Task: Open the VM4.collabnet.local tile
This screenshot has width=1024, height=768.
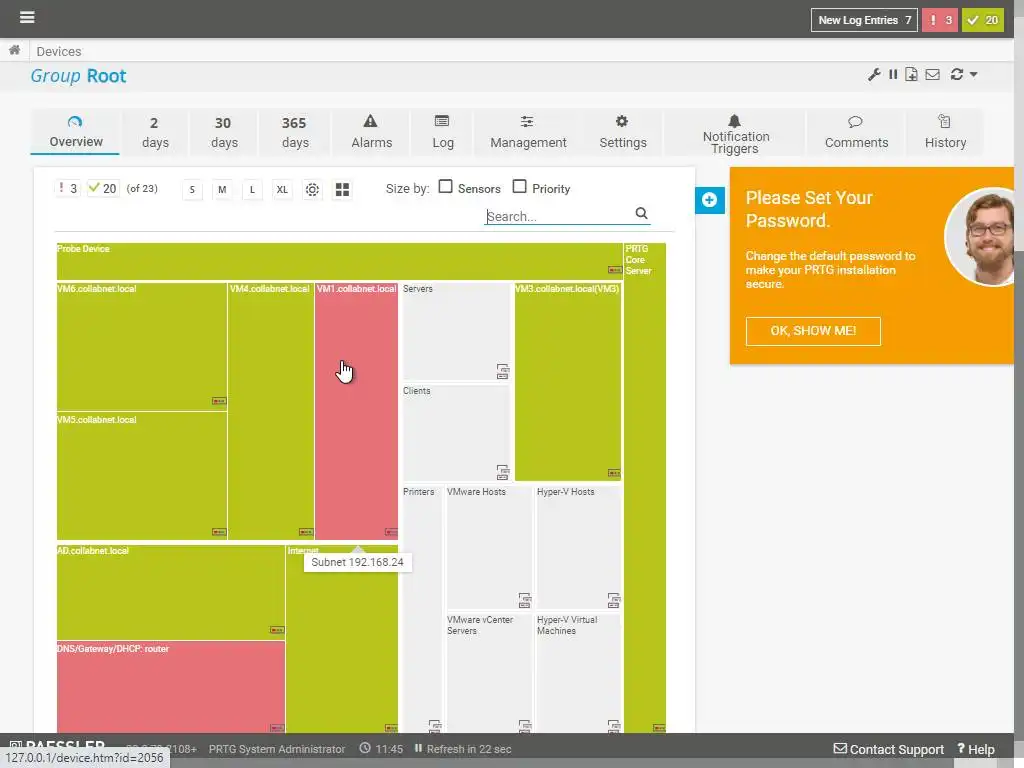Action: [x=271, y=411]
